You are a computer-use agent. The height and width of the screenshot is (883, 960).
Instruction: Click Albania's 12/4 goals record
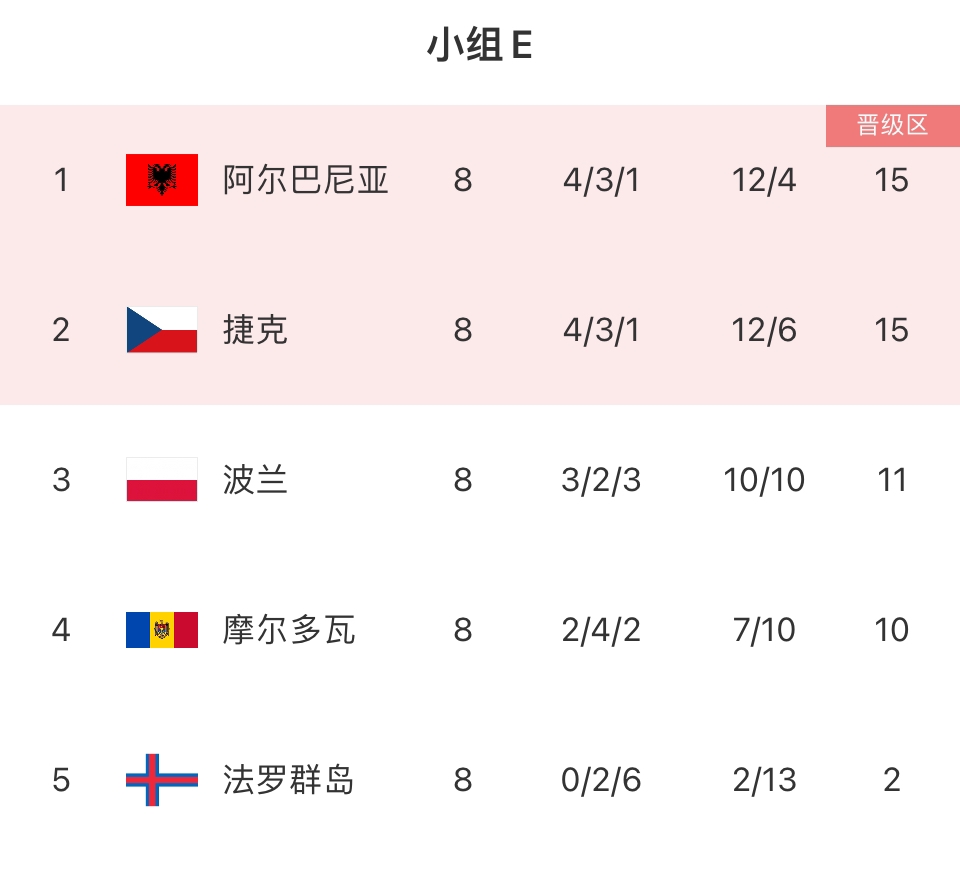point(764,180)
